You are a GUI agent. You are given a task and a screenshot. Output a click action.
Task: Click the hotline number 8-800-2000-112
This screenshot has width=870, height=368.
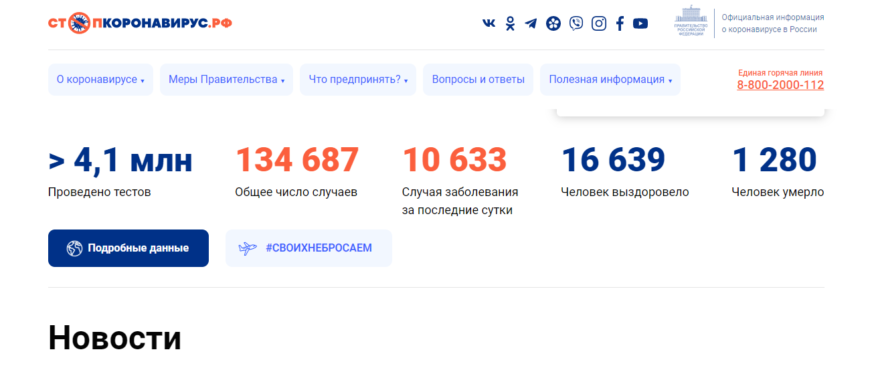pyautogui.click(x=780, y=85)
